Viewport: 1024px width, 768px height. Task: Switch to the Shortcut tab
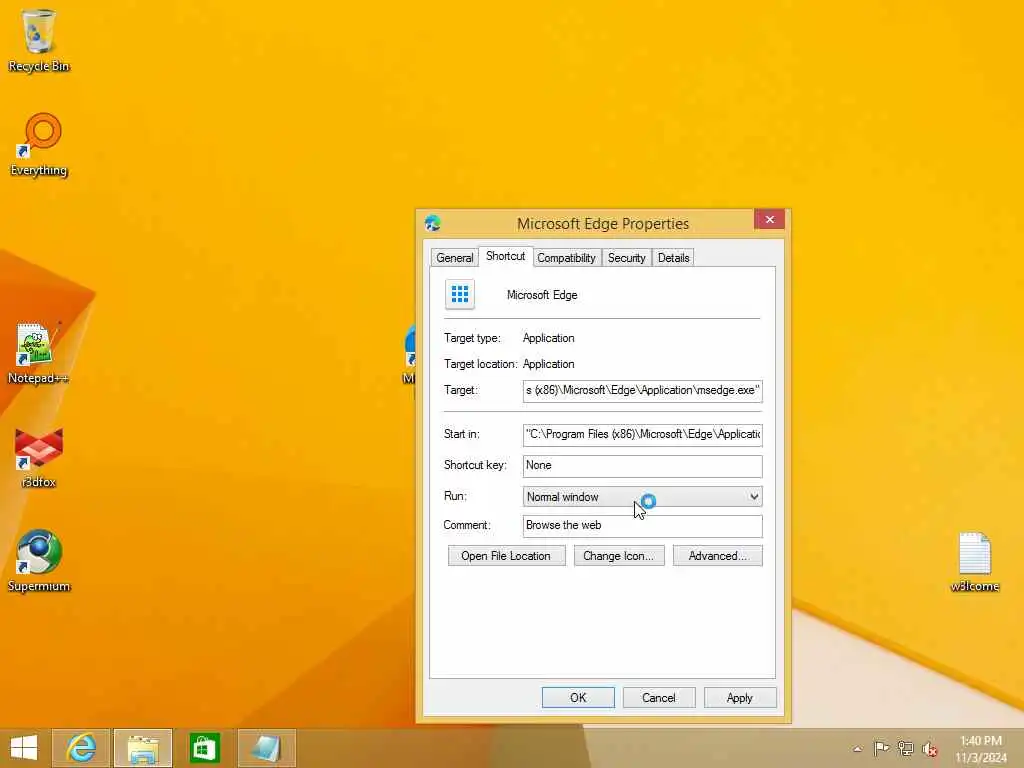click(505, 256)
